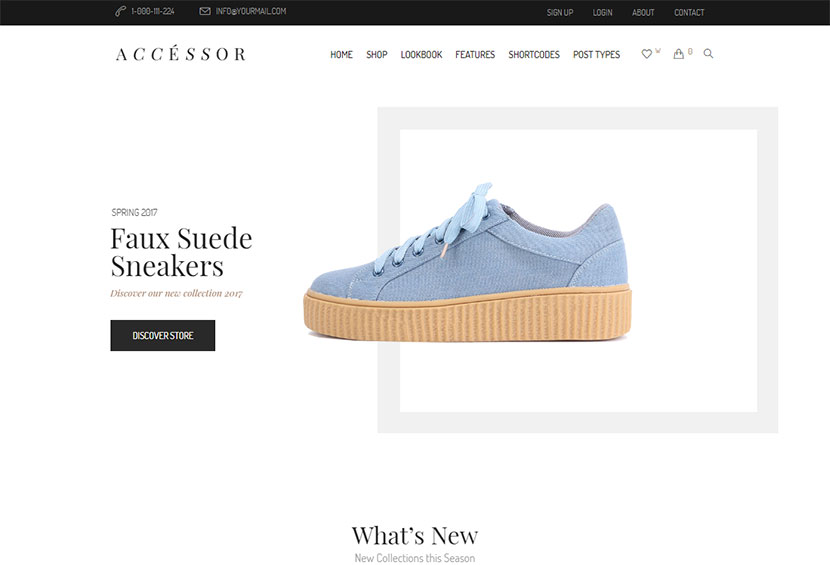The image size is (830, 565).
Task: Open the Home menu item
Action: tap(341, 55)
